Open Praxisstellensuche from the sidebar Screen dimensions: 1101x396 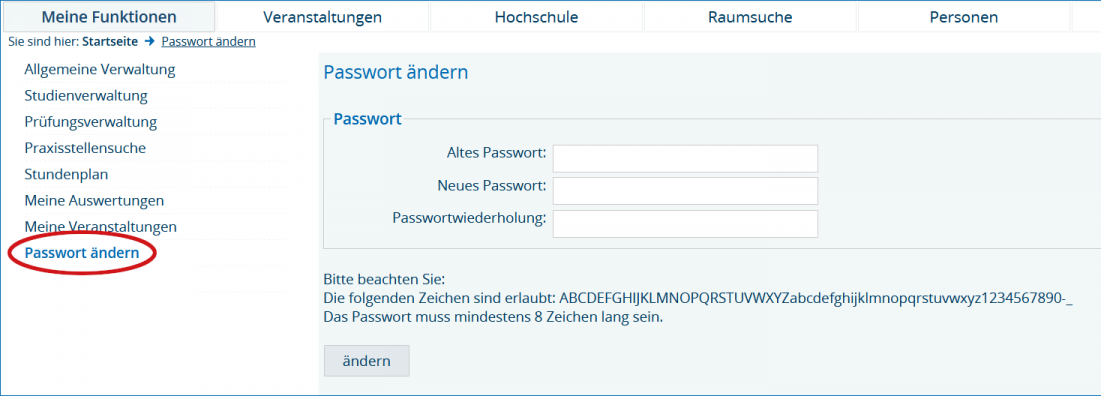85,148
